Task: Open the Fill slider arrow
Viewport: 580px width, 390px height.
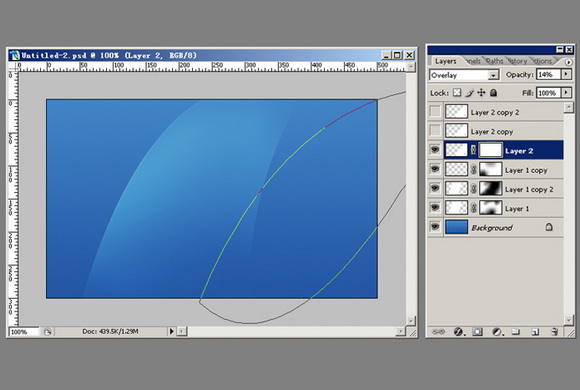Action: 566,93
